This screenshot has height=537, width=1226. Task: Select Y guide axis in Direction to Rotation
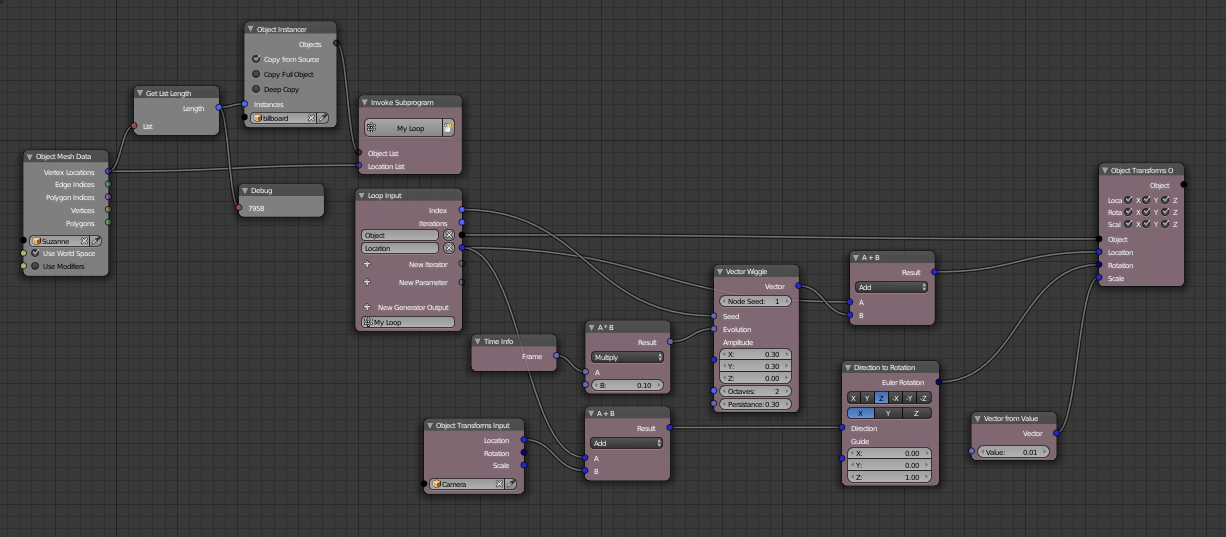pyautogui.click(x=889, y=412)
